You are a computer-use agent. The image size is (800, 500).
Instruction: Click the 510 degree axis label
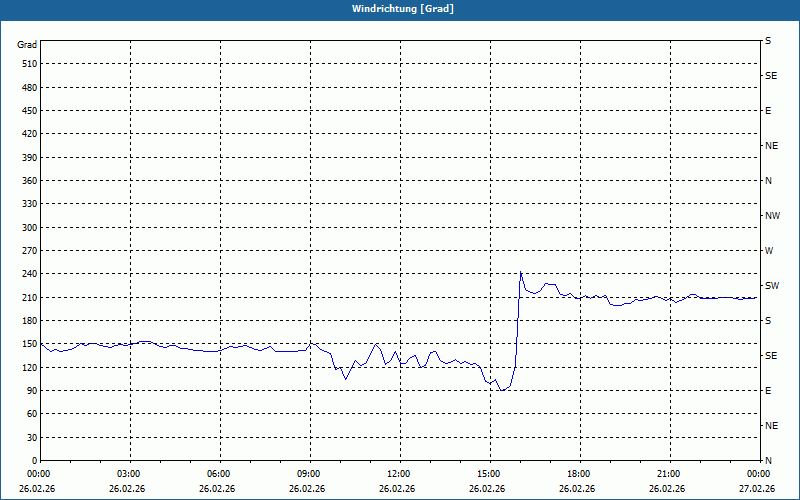30,64
